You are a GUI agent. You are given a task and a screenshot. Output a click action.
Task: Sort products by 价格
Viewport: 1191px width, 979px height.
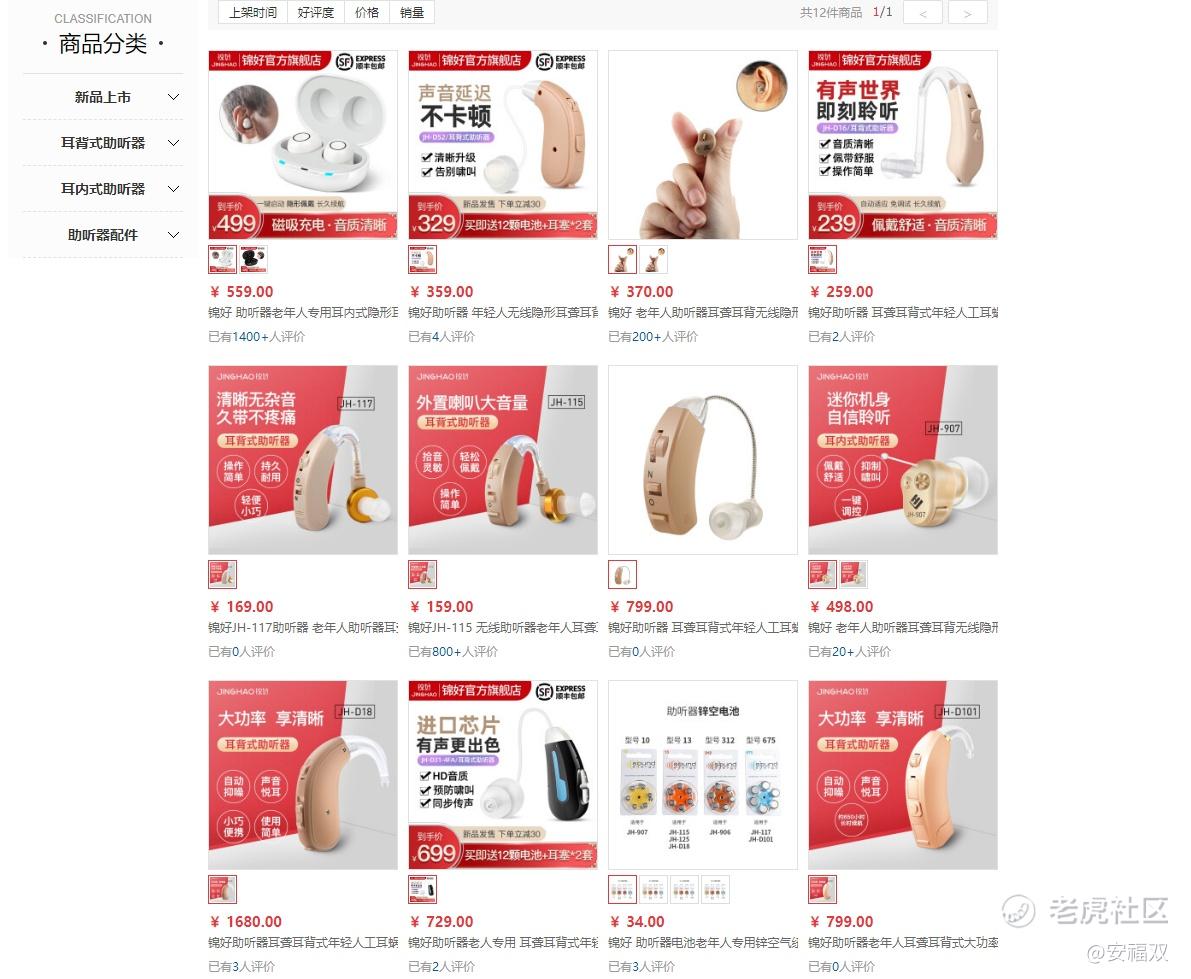pos(367,12)
